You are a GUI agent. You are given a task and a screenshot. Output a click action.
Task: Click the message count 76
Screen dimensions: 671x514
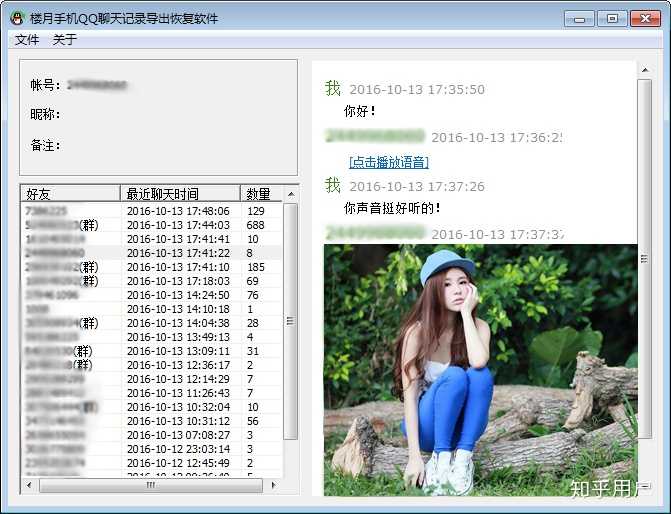click(252, 295)
